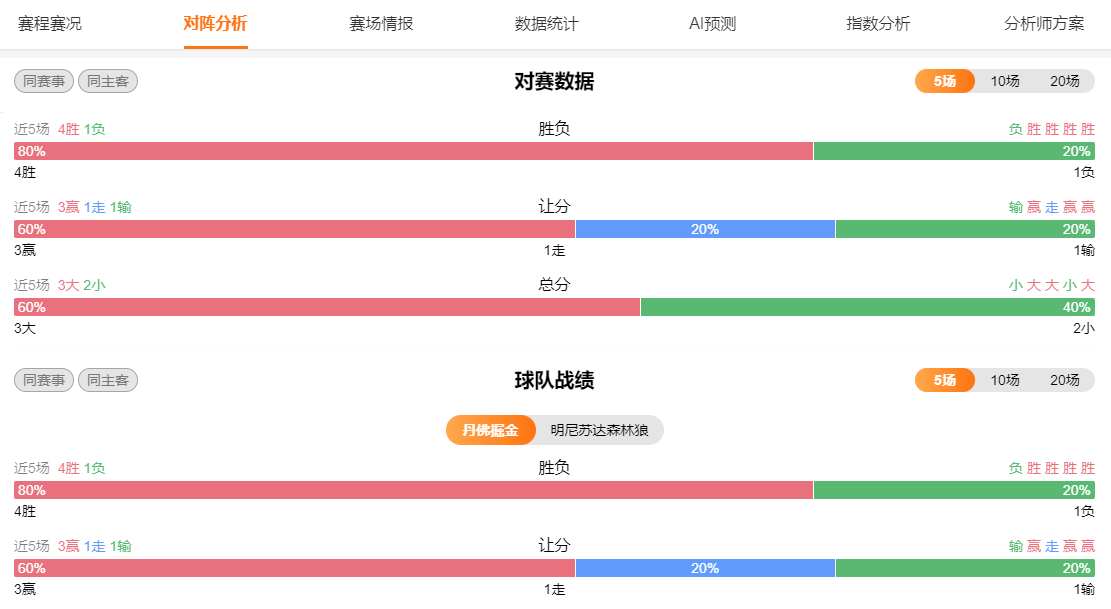Select 20场 in 对赛数据 section
This screenshot has width=1111, height=609.
click(x=1064, y=81)
